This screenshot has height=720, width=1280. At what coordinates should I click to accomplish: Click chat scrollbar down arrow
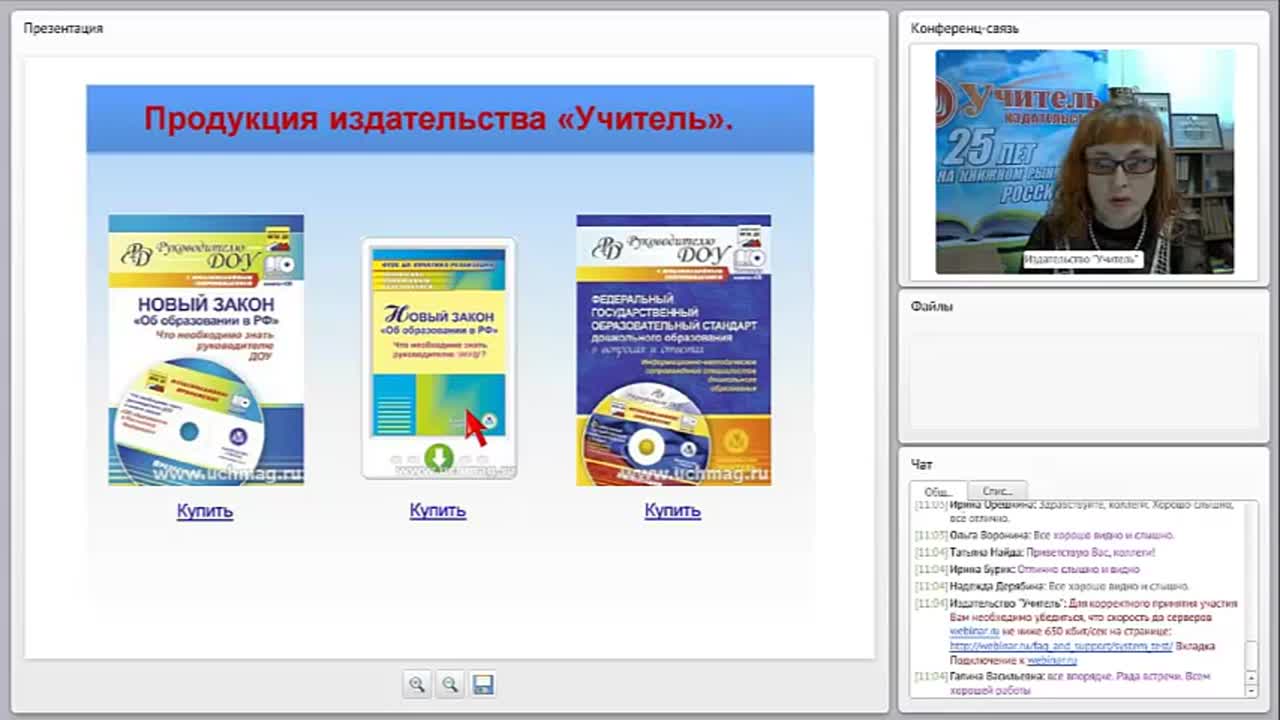pyautogui.click(x=1250, y=690)
